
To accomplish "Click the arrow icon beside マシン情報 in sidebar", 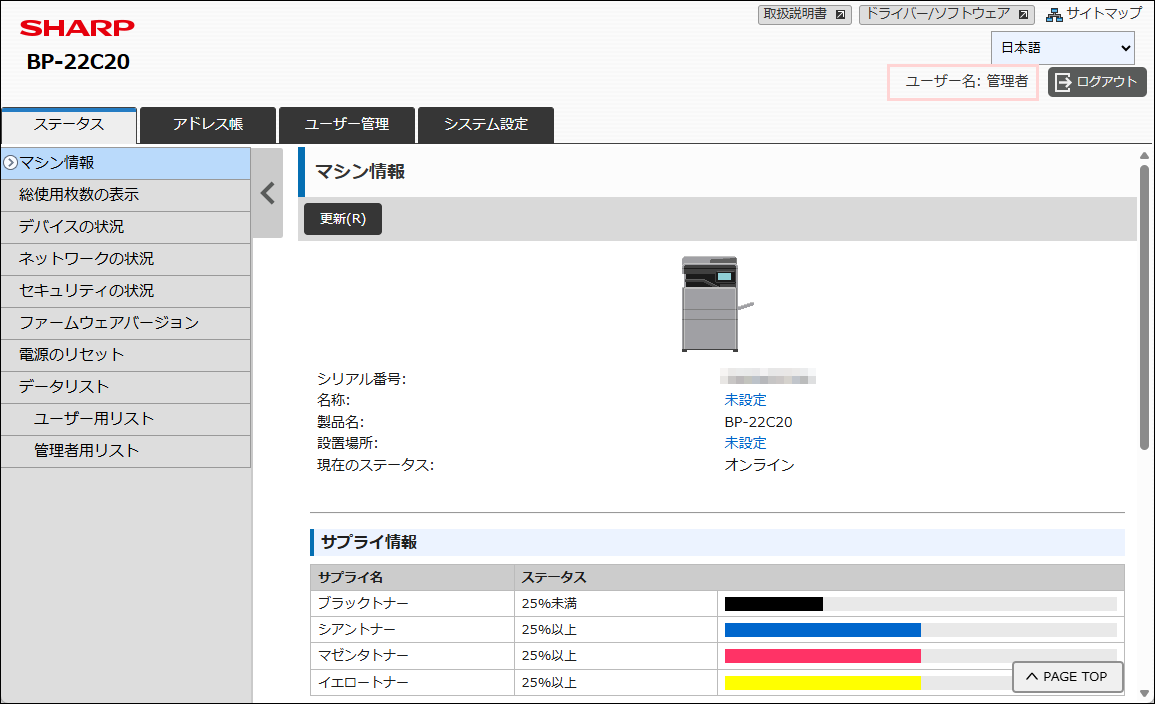I will pos(10,163).
